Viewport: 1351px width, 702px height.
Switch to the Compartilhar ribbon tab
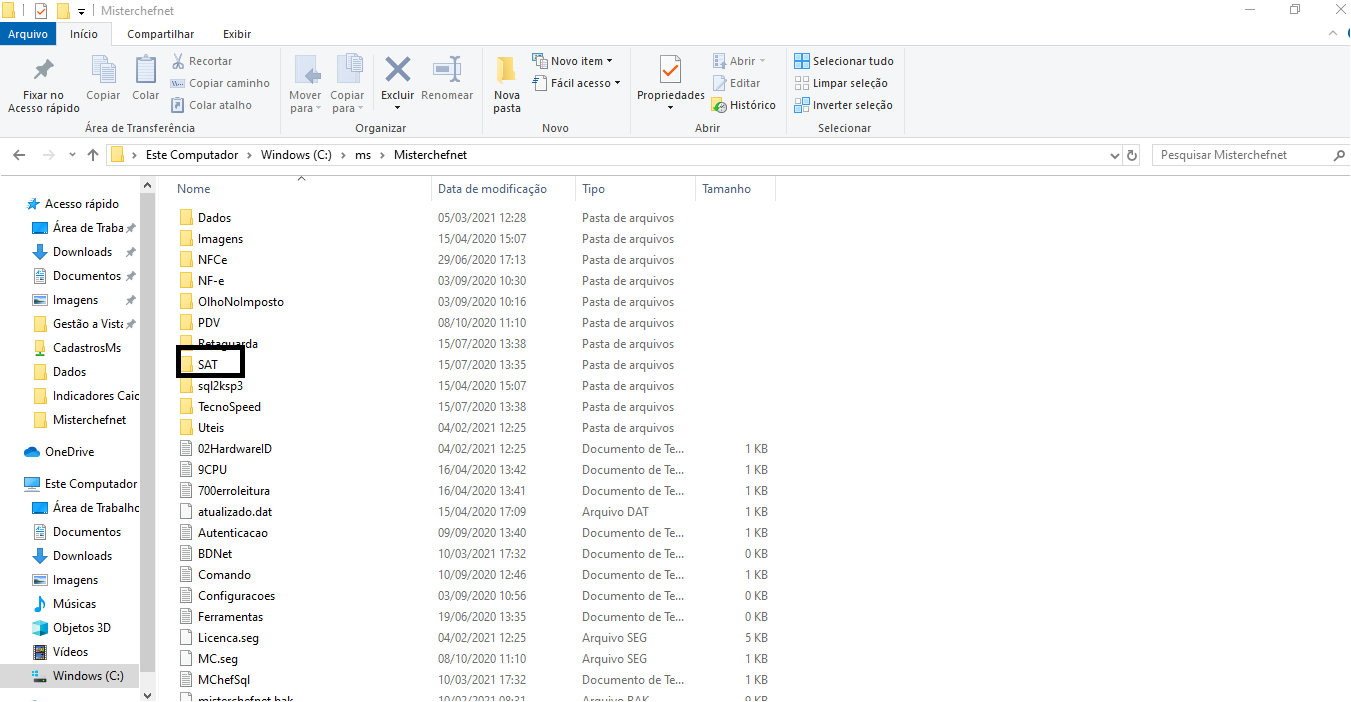click(x=160, y=34)
